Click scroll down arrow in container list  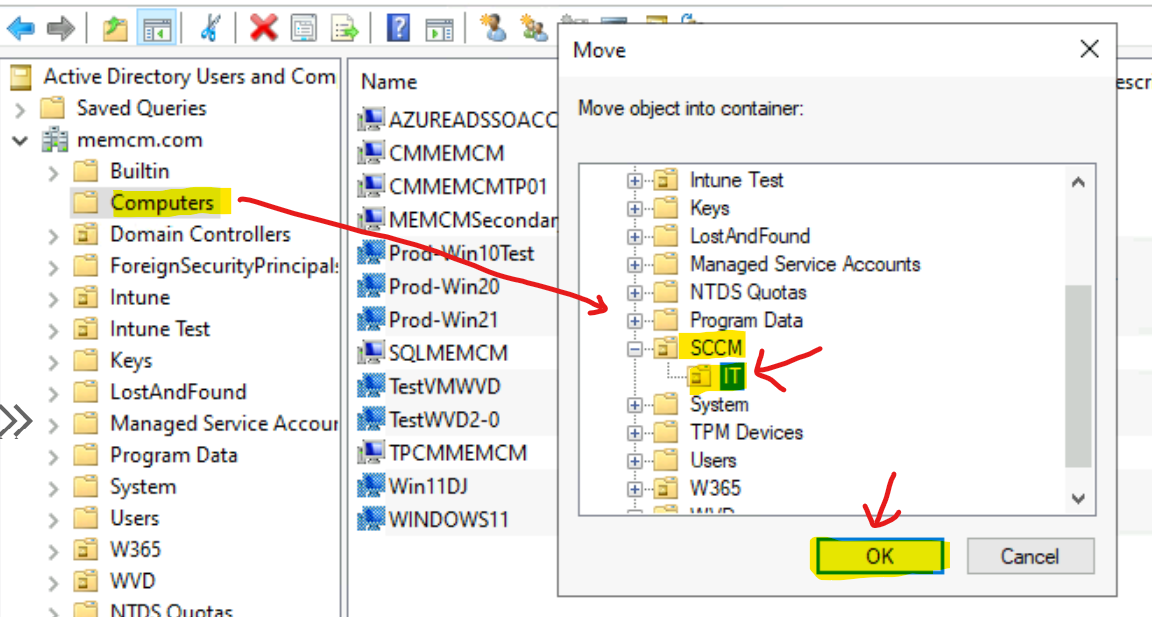click(x=1078, y=498)
